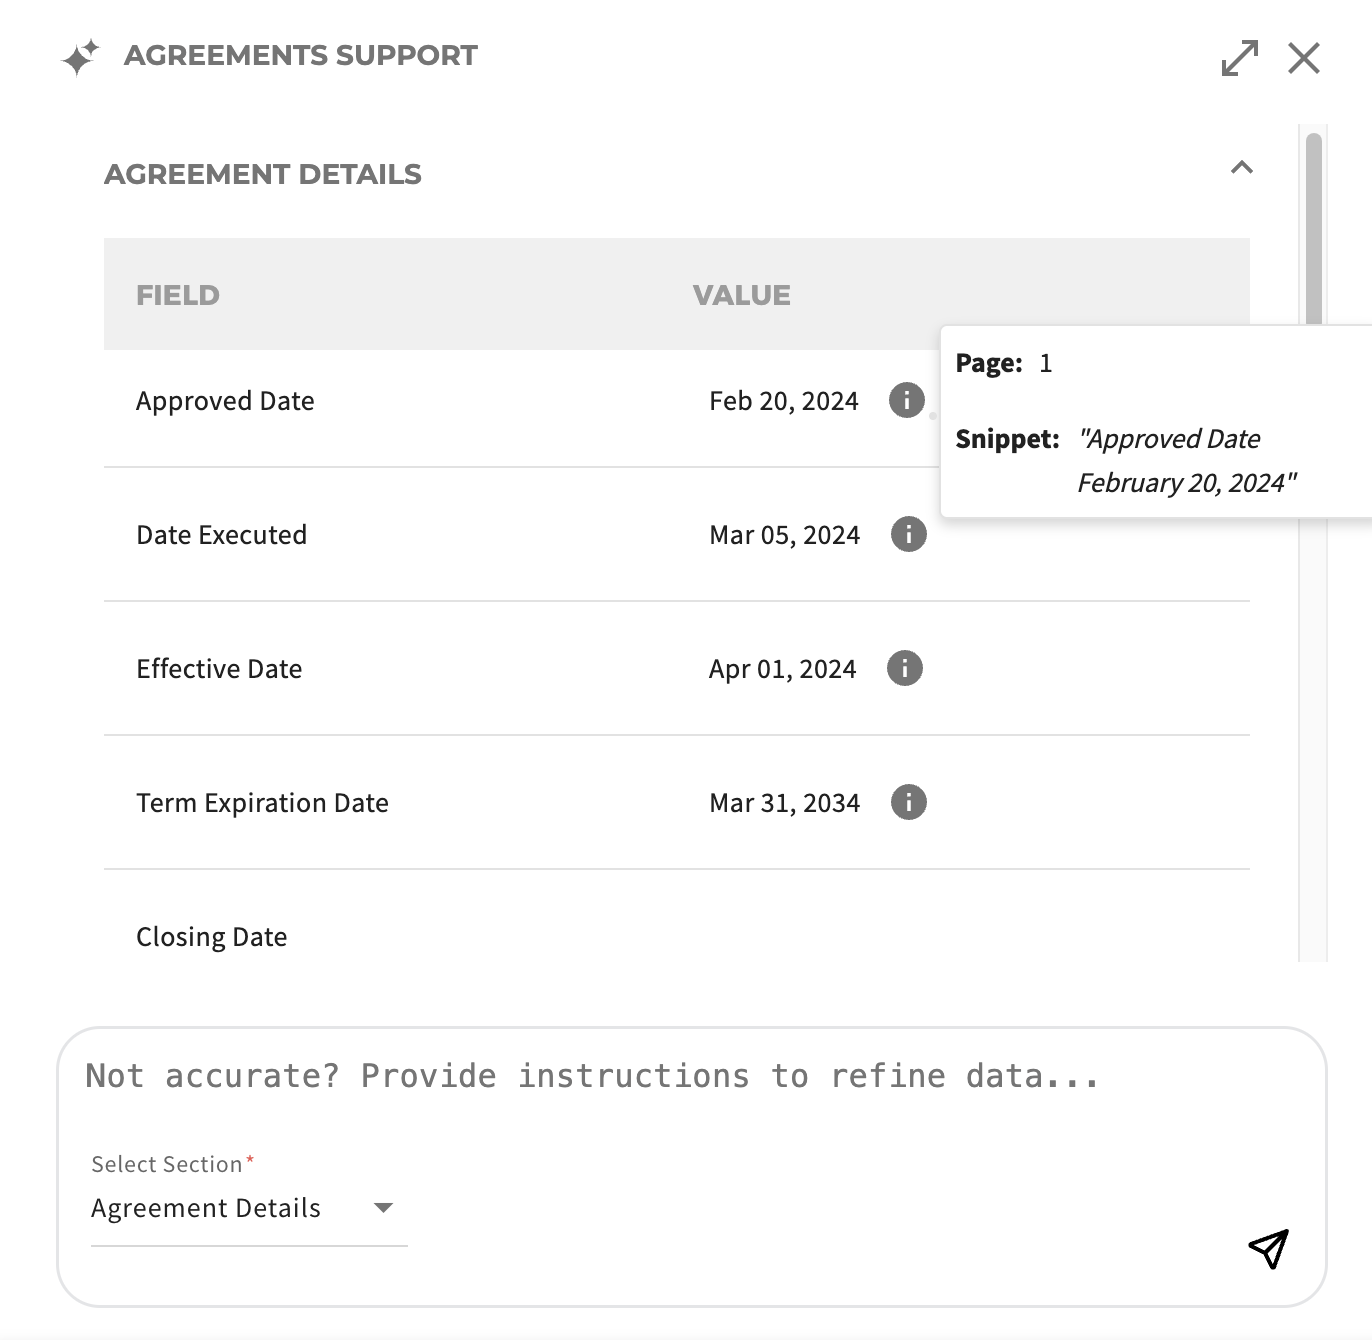Show source info for Date Executed

[908, 534]
